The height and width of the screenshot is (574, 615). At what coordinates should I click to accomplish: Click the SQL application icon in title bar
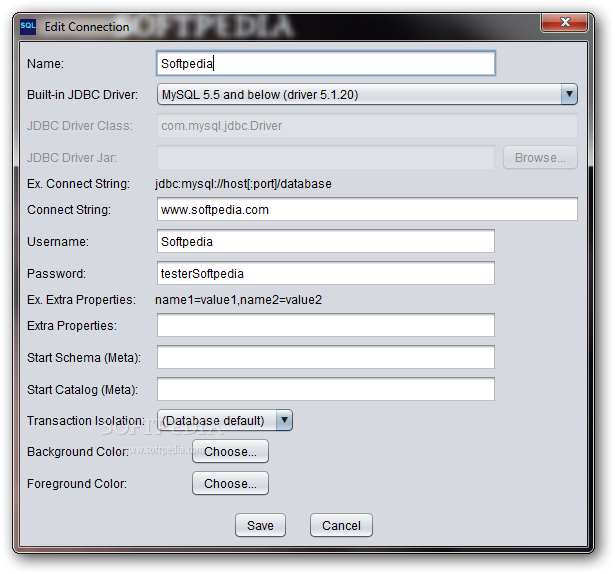pos(28,27)
